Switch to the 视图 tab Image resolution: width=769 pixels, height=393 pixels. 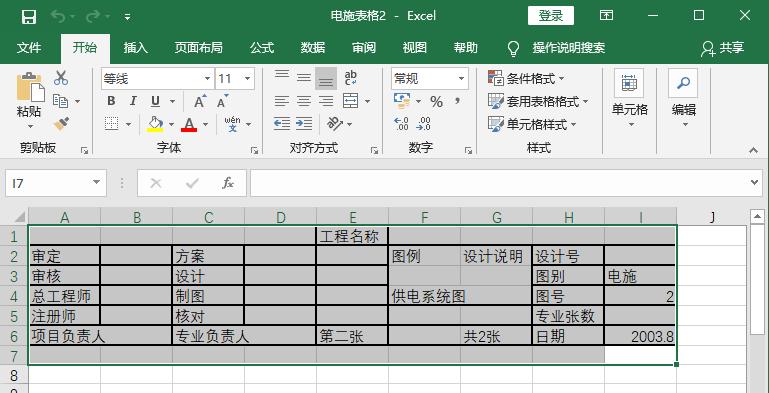(x=415, y=48)
